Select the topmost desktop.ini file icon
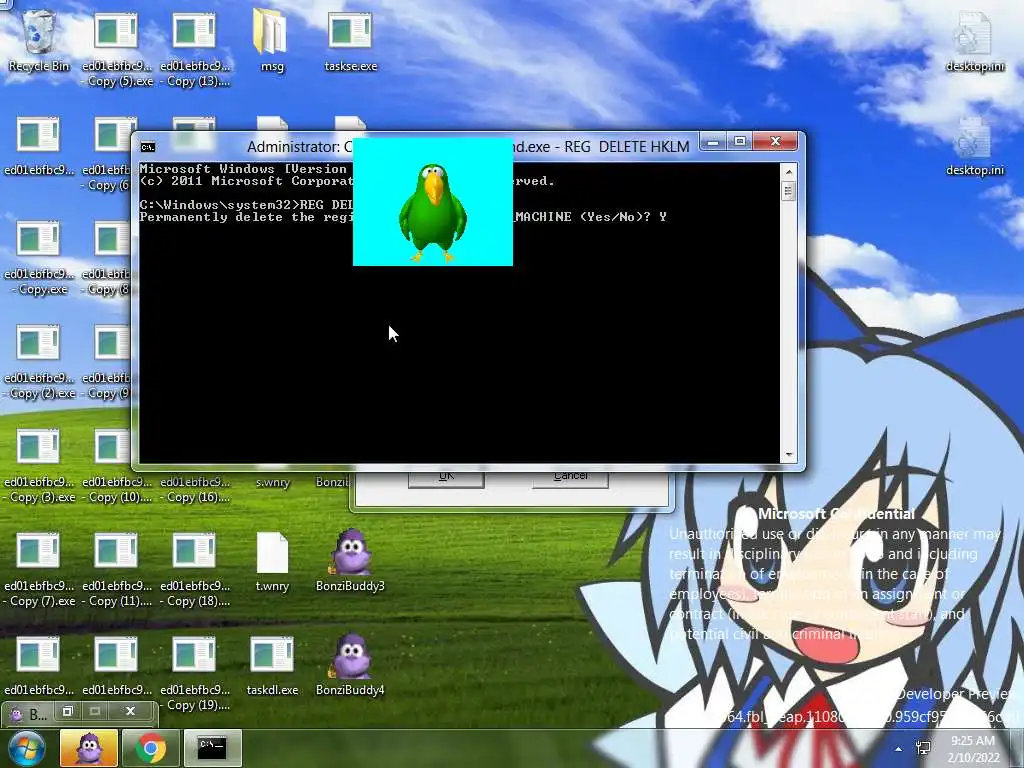The image size is (1024, 768). point(974,42)
